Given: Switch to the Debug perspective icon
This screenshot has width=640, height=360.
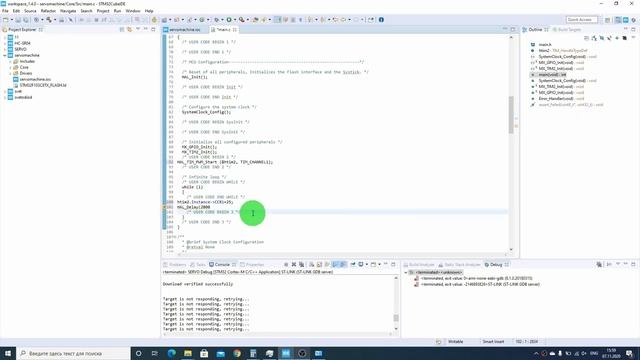Looking at the screenshot, I should 633,20.
